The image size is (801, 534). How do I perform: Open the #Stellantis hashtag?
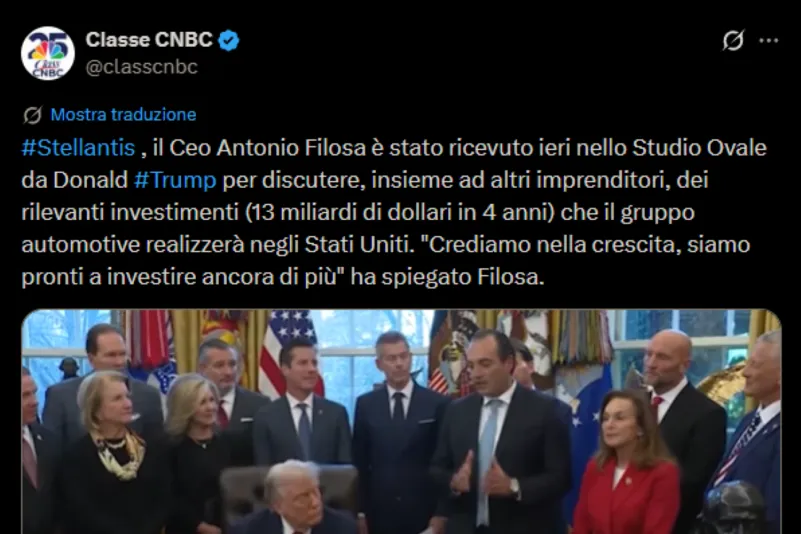[78, 148]
